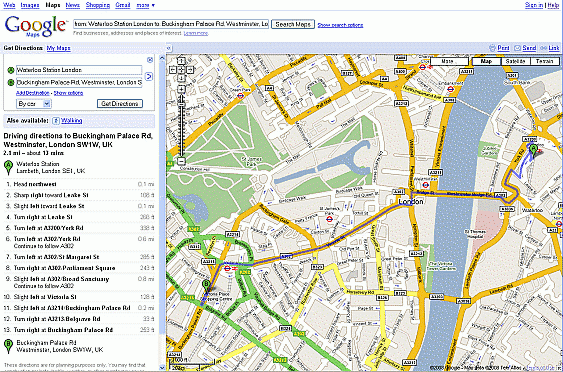Viewport: 563px width, 372px height.
Task: Open the My Maps tab
Action: (x=59, y=48)
